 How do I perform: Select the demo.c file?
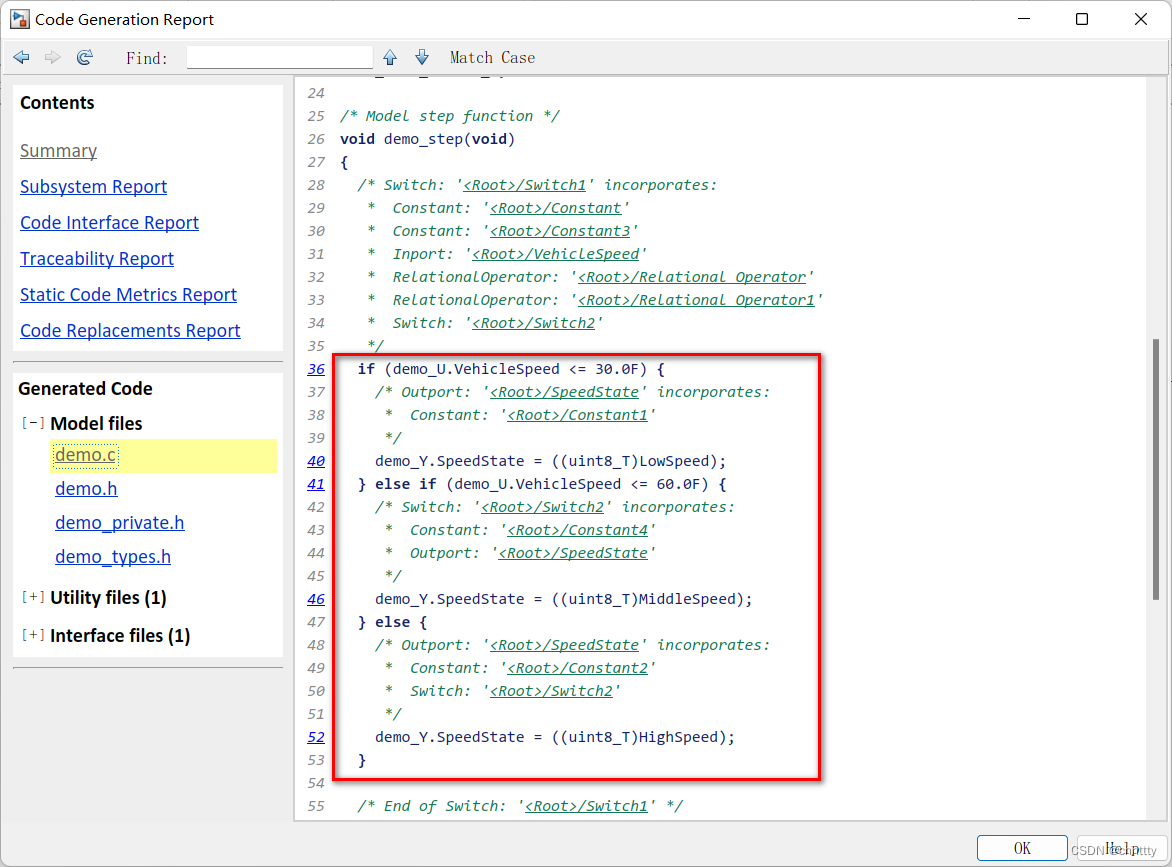click(x=86, y=455)
